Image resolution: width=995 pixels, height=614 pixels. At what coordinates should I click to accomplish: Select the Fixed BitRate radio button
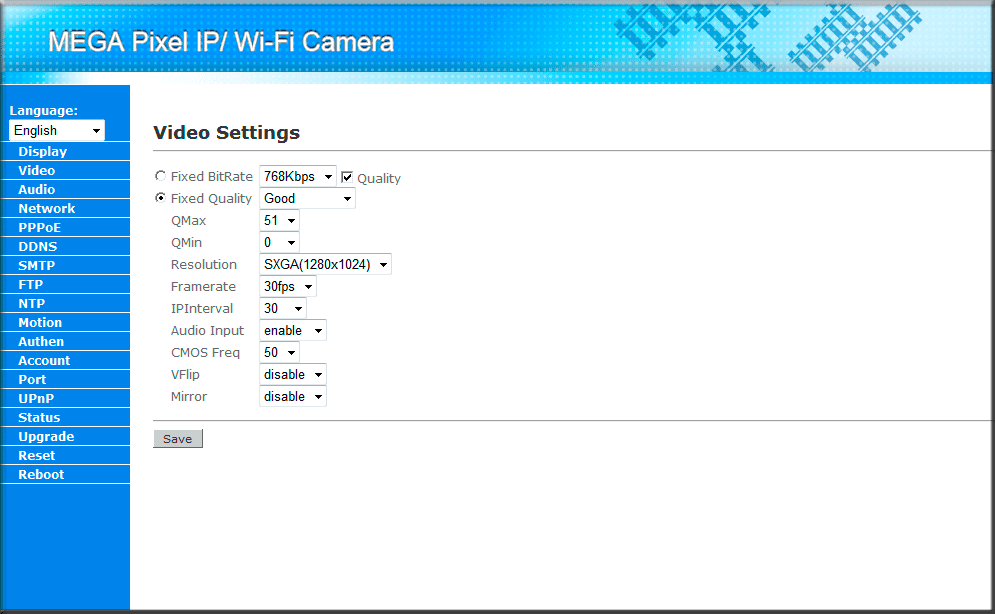point(161,176)
